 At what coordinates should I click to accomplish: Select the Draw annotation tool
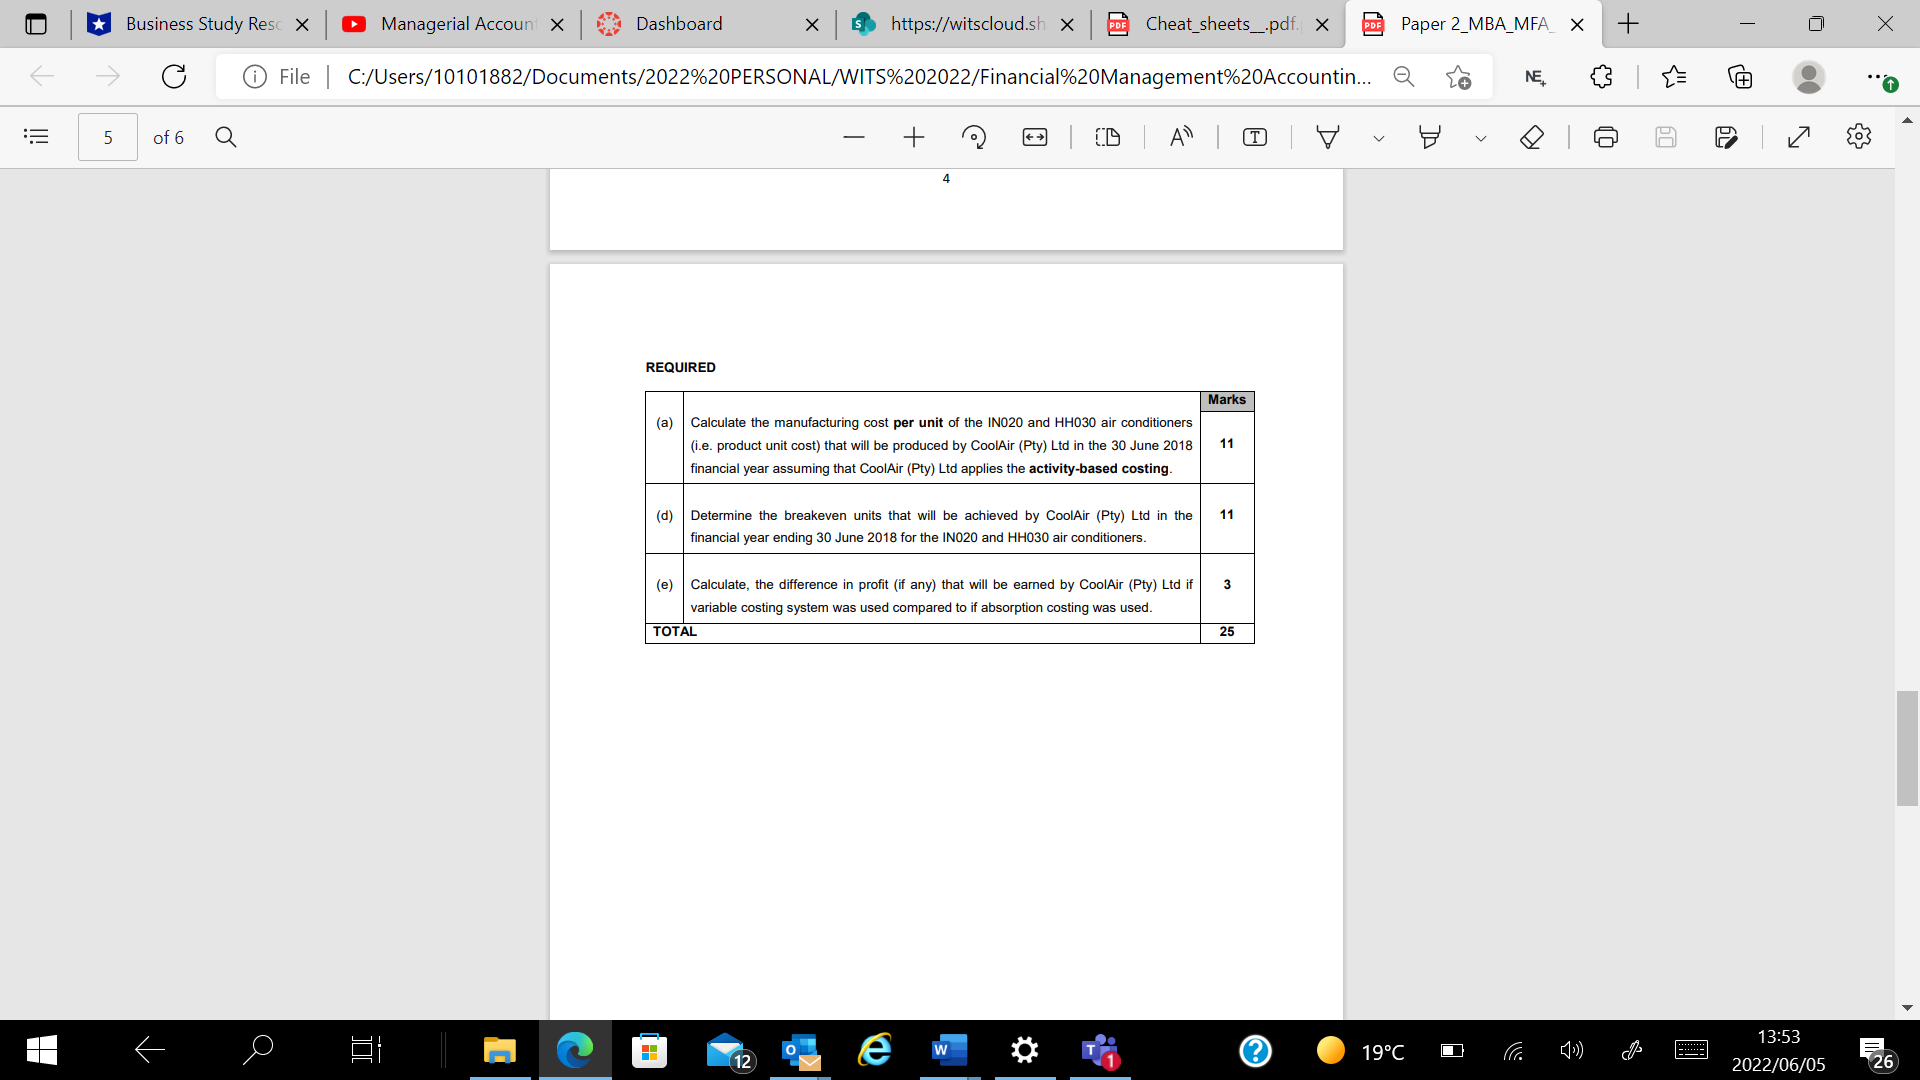click(x=1329, y=137)
